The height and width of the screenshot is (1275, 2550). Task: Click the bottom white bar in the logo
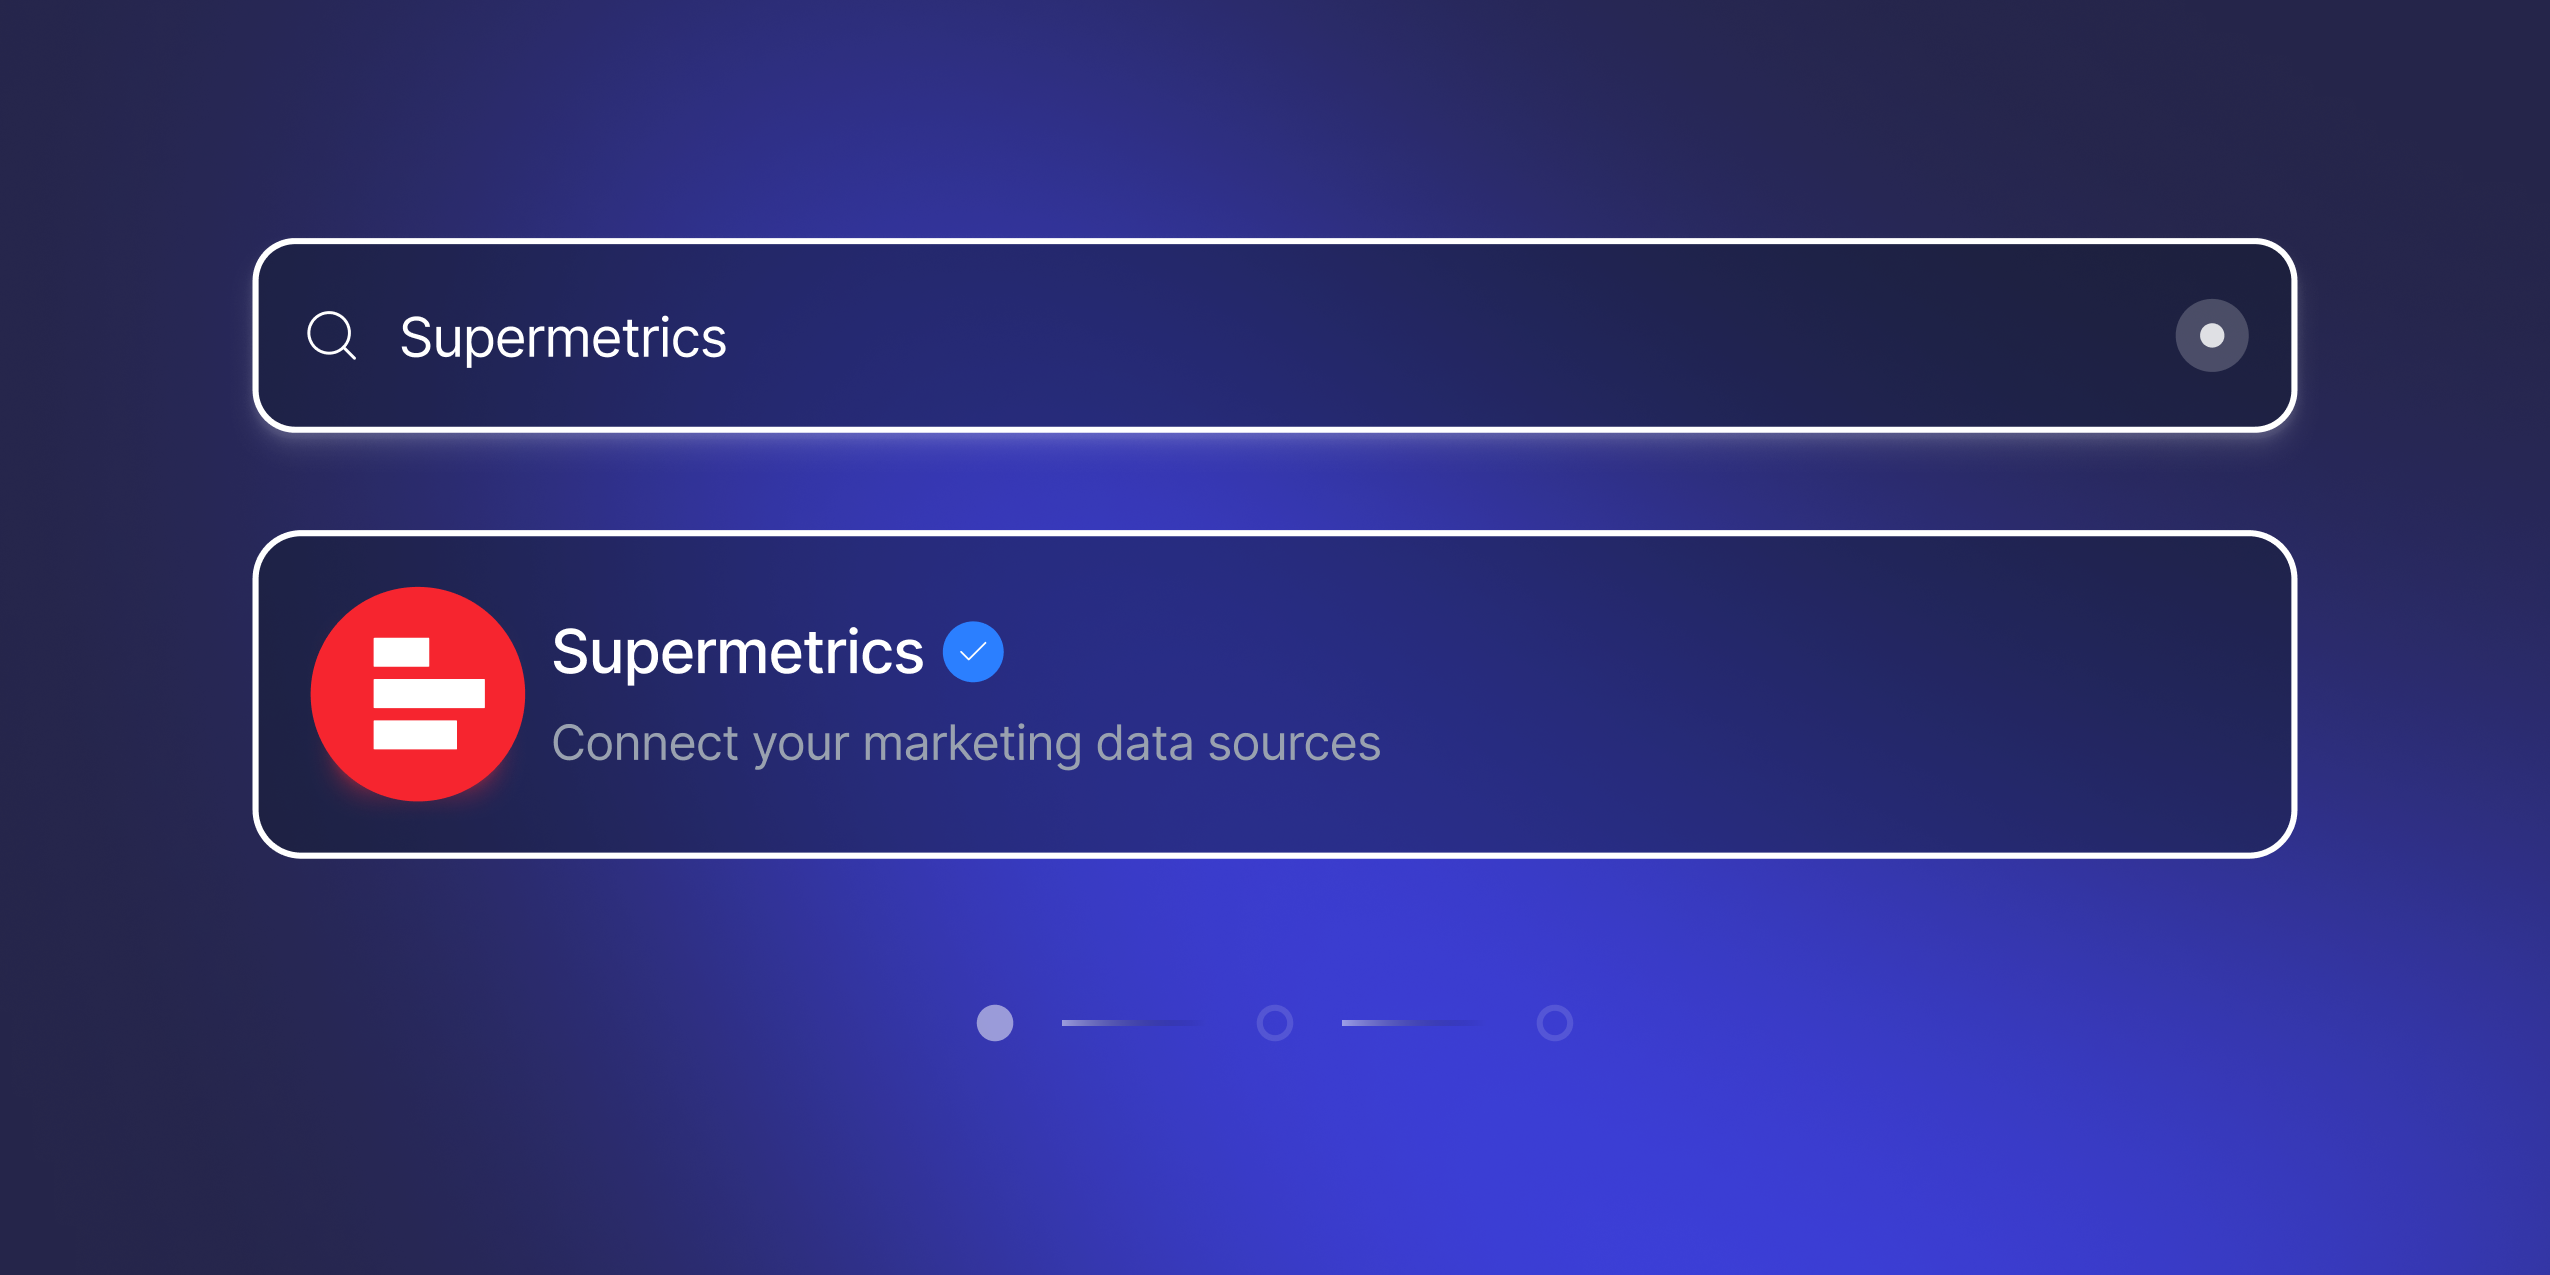[x=415, y=735]
